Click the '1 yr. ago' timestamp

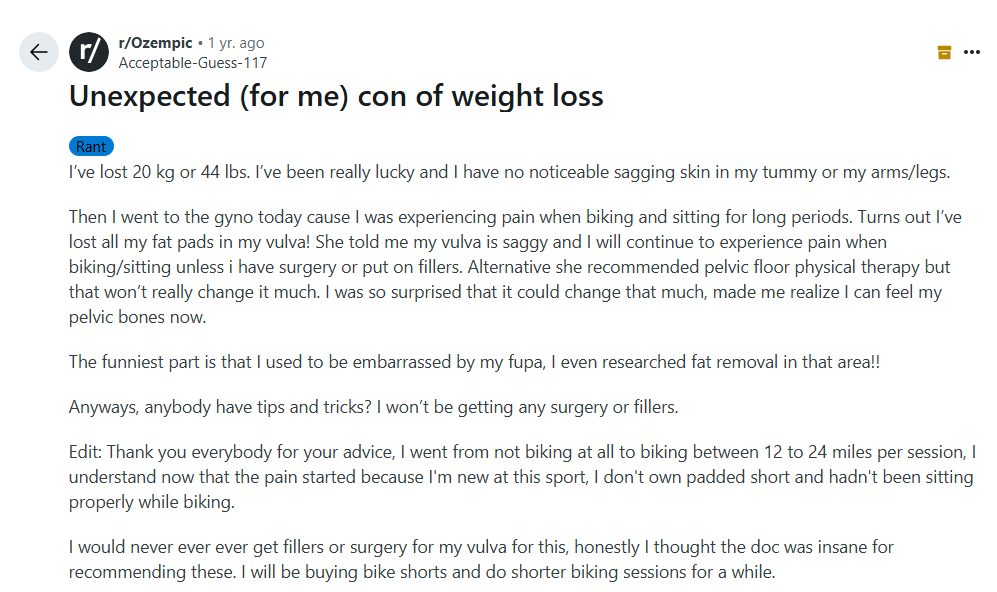236,43
